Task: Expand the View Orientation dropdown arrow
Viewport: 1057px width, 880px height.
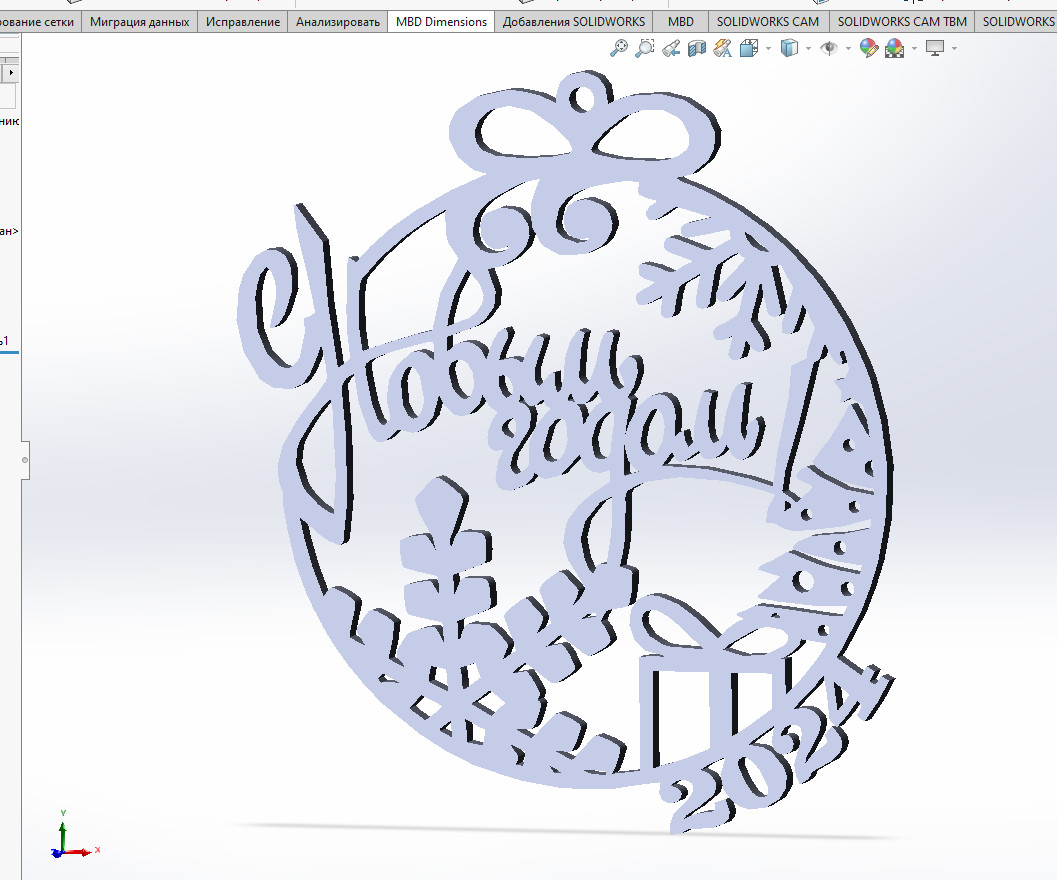Action: [x=768, y=49]
